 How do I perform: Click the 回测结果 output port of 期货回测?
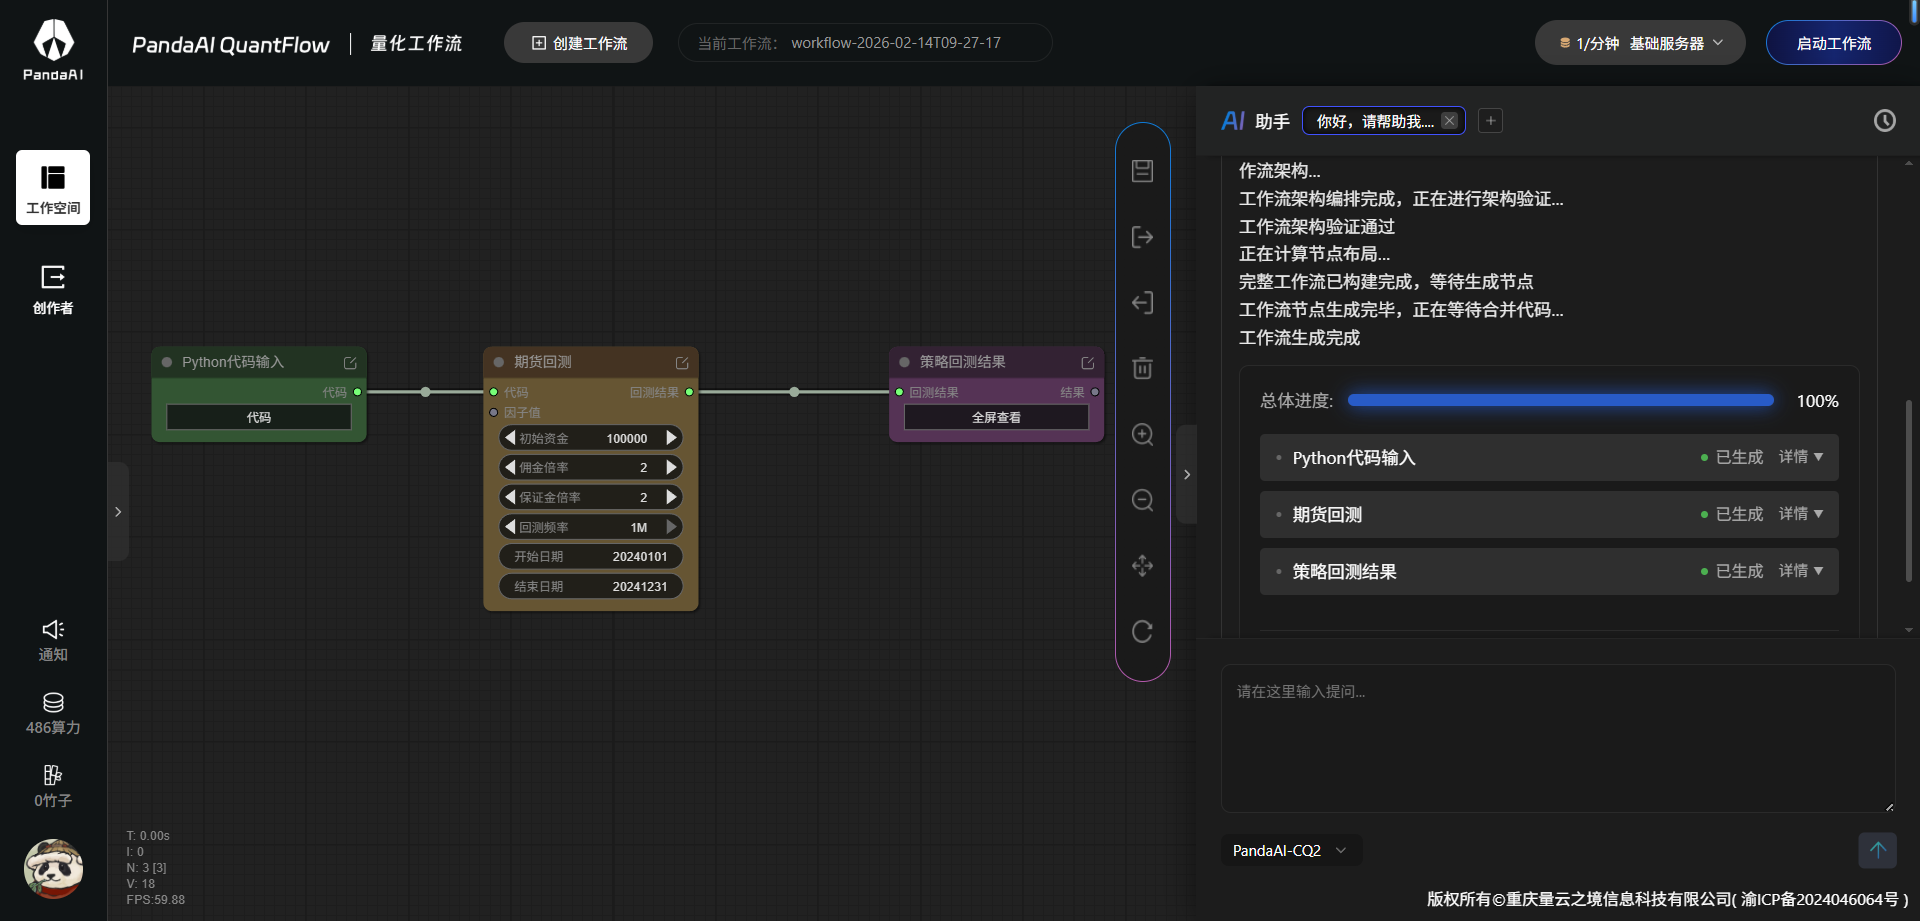689,392
